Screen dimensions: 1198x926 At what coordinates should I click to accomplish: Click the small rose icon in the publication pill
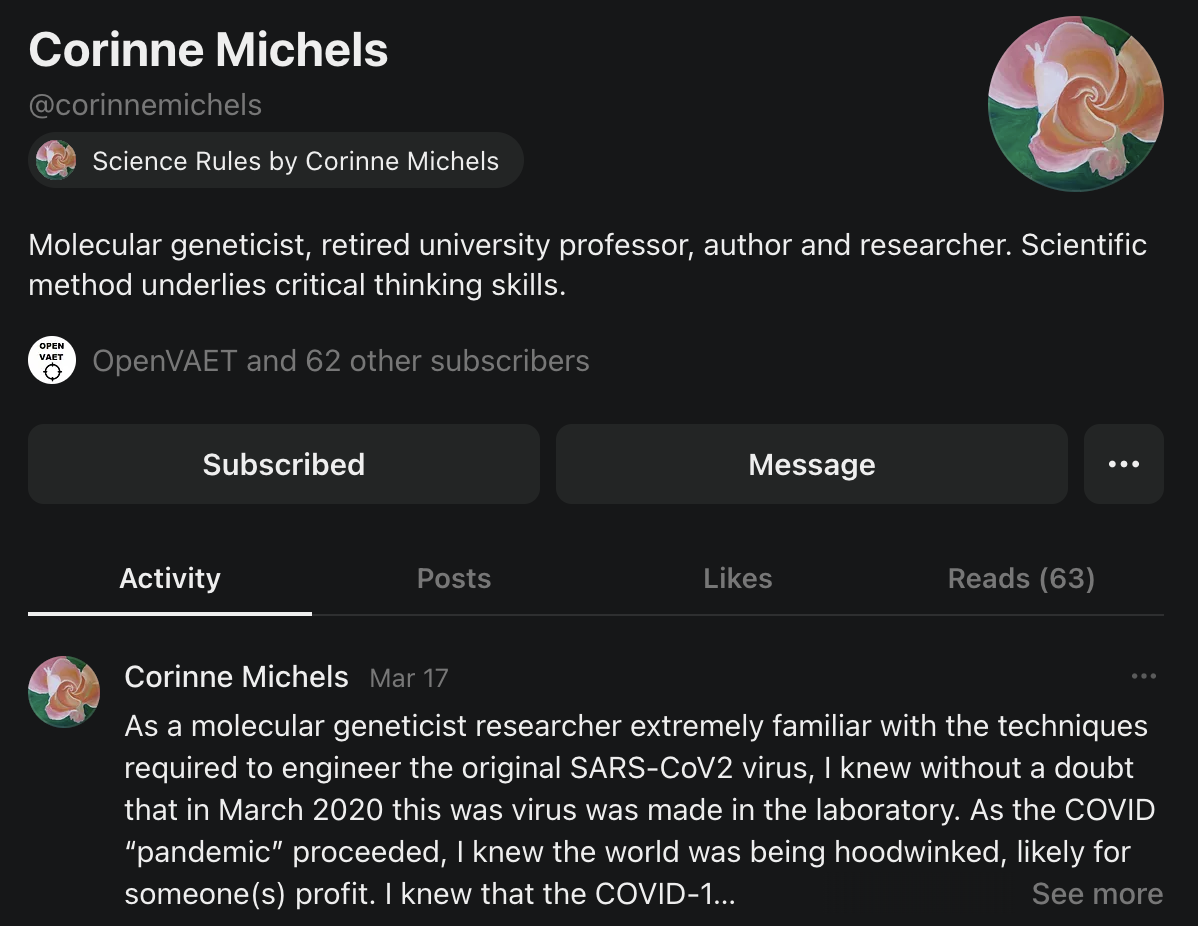click(56, 160)
